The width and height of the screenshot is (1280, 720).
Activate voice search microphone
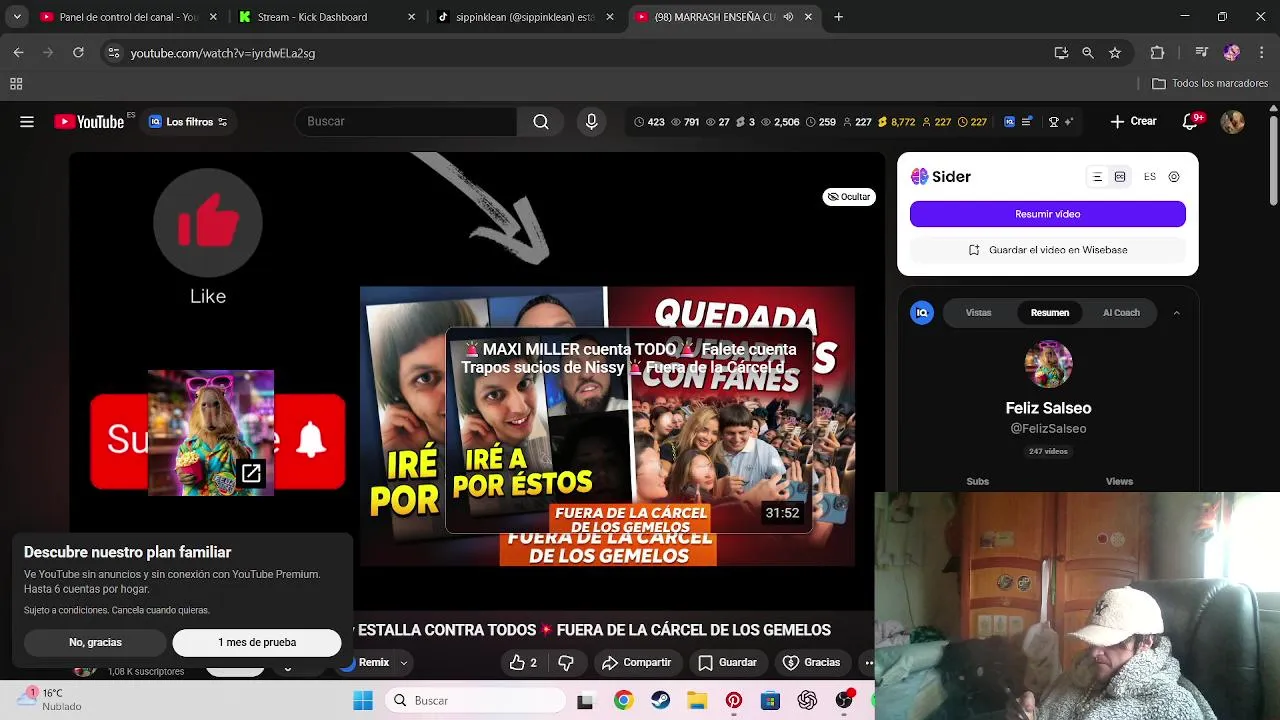[x=592, y=121]
